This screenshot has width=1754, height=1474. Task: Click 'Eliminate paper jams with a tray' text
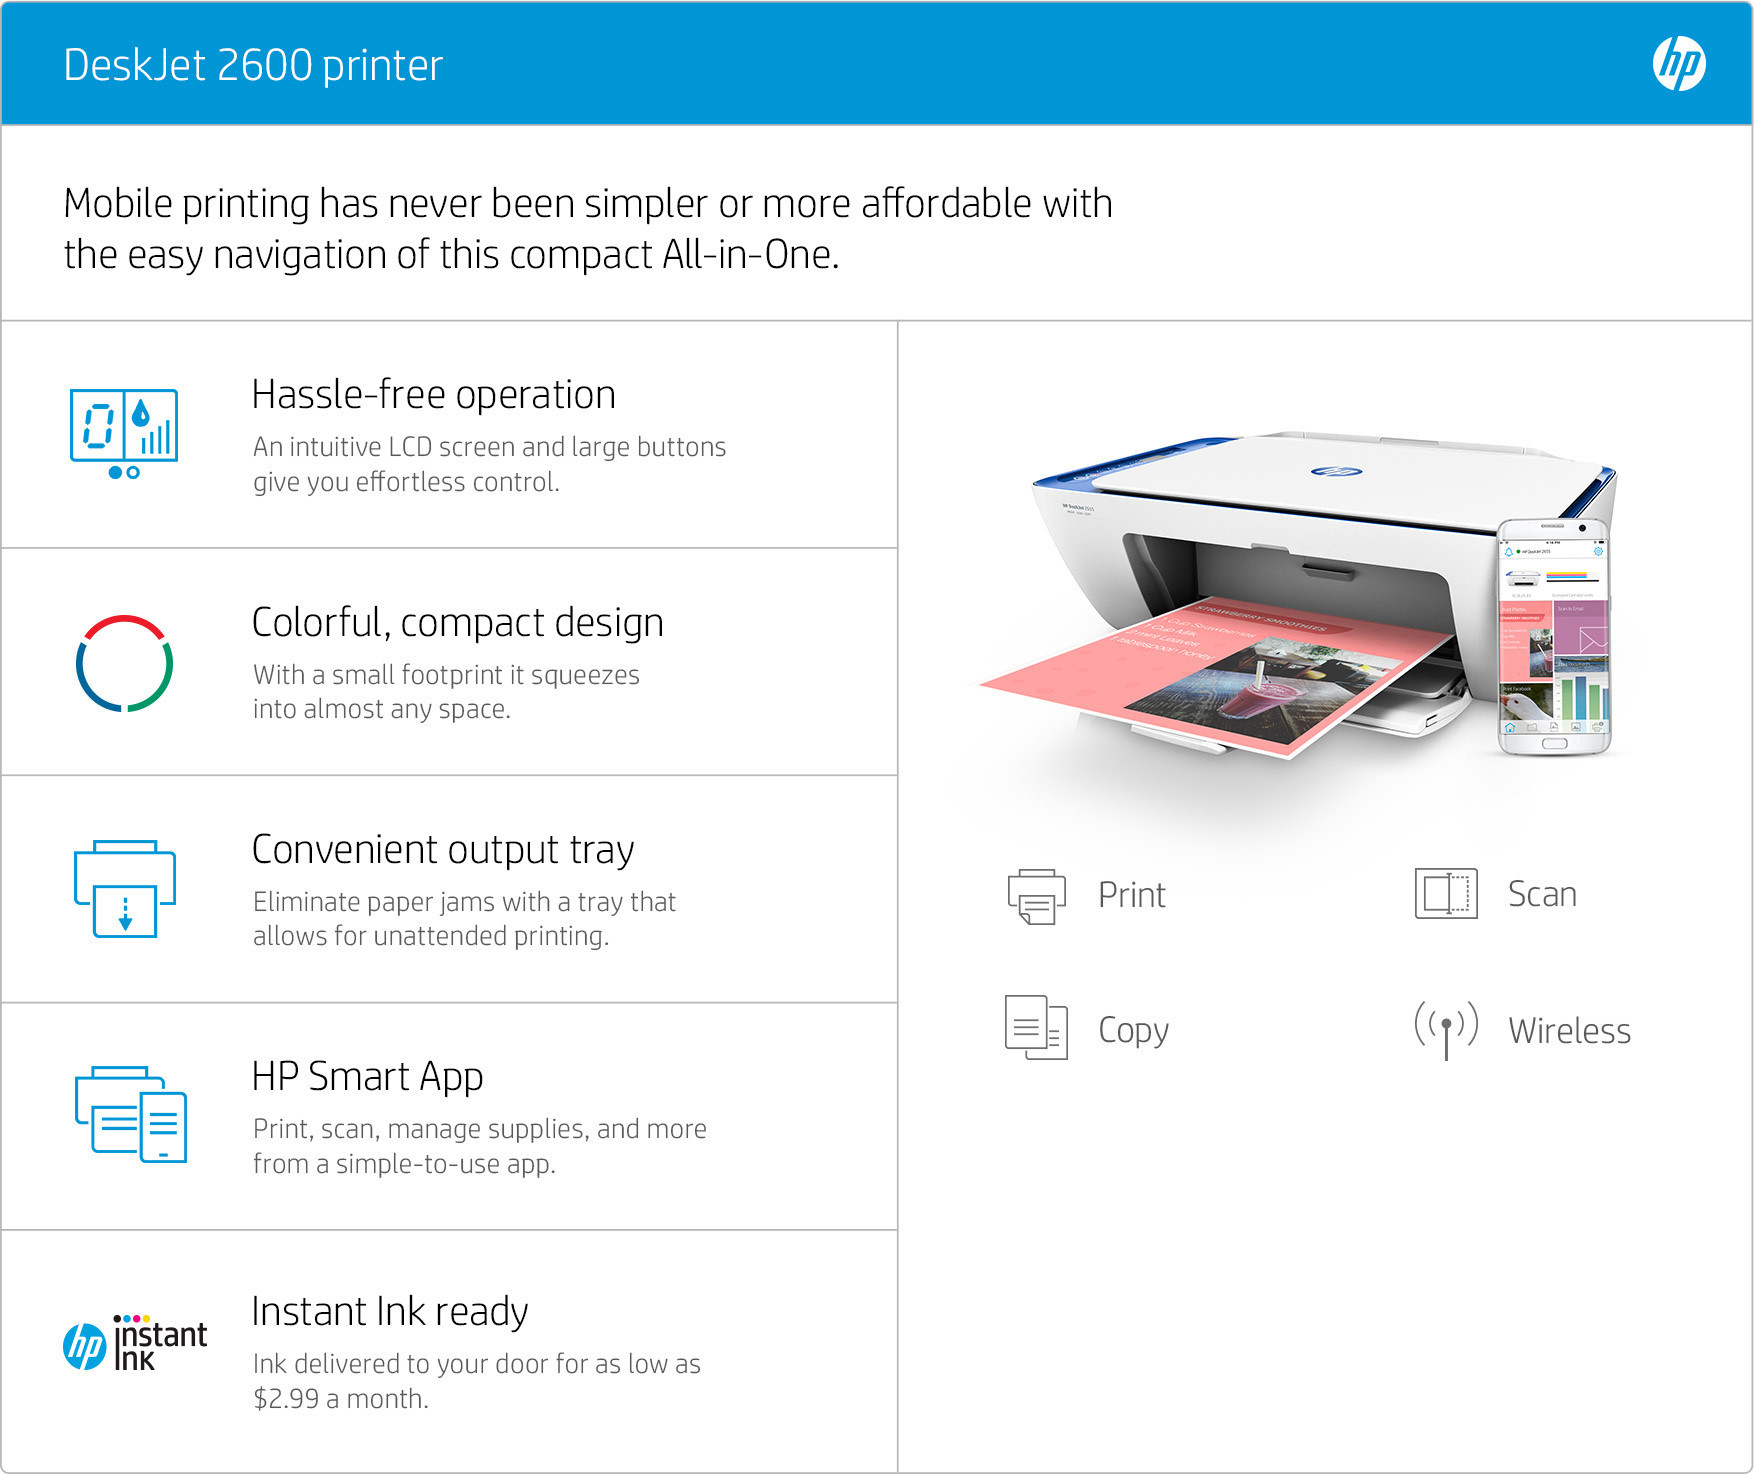(x=464, y=902)
